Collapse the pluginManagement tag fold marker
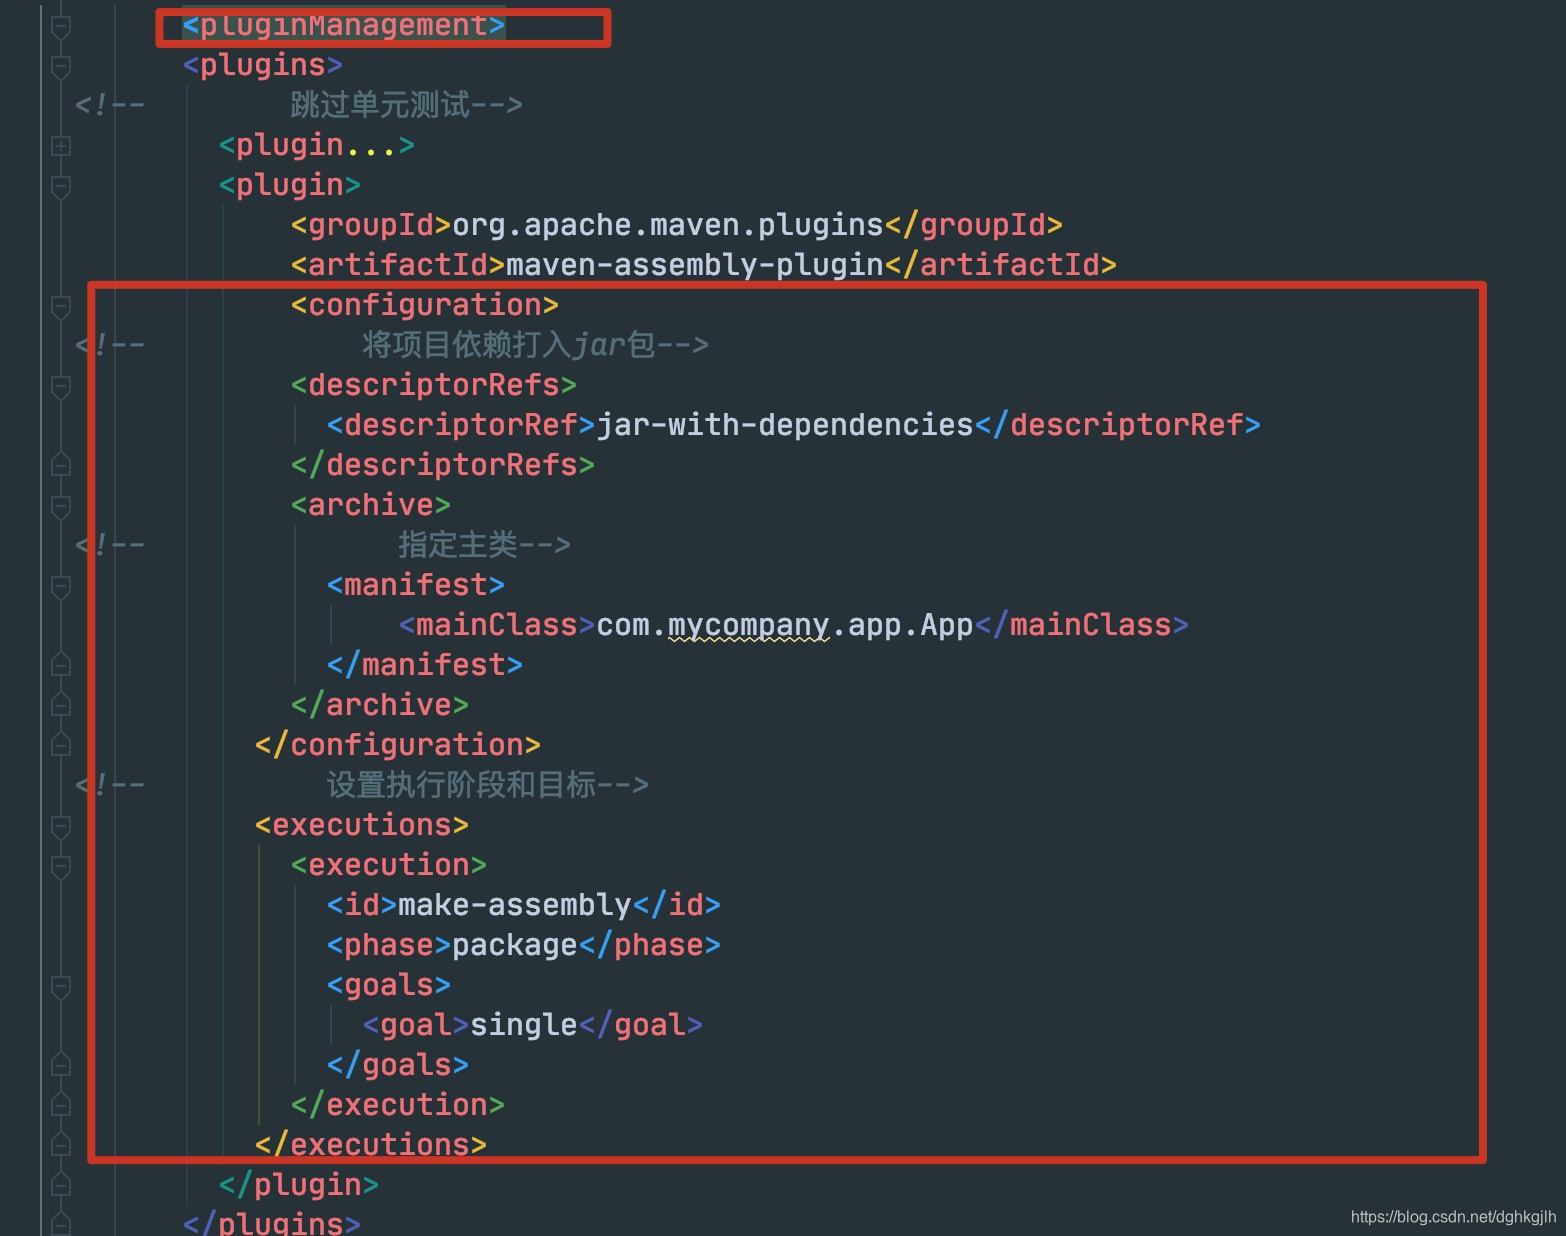Image resolution: width=1566 pixels, height=1236 pixels. [x=61, y=27]
